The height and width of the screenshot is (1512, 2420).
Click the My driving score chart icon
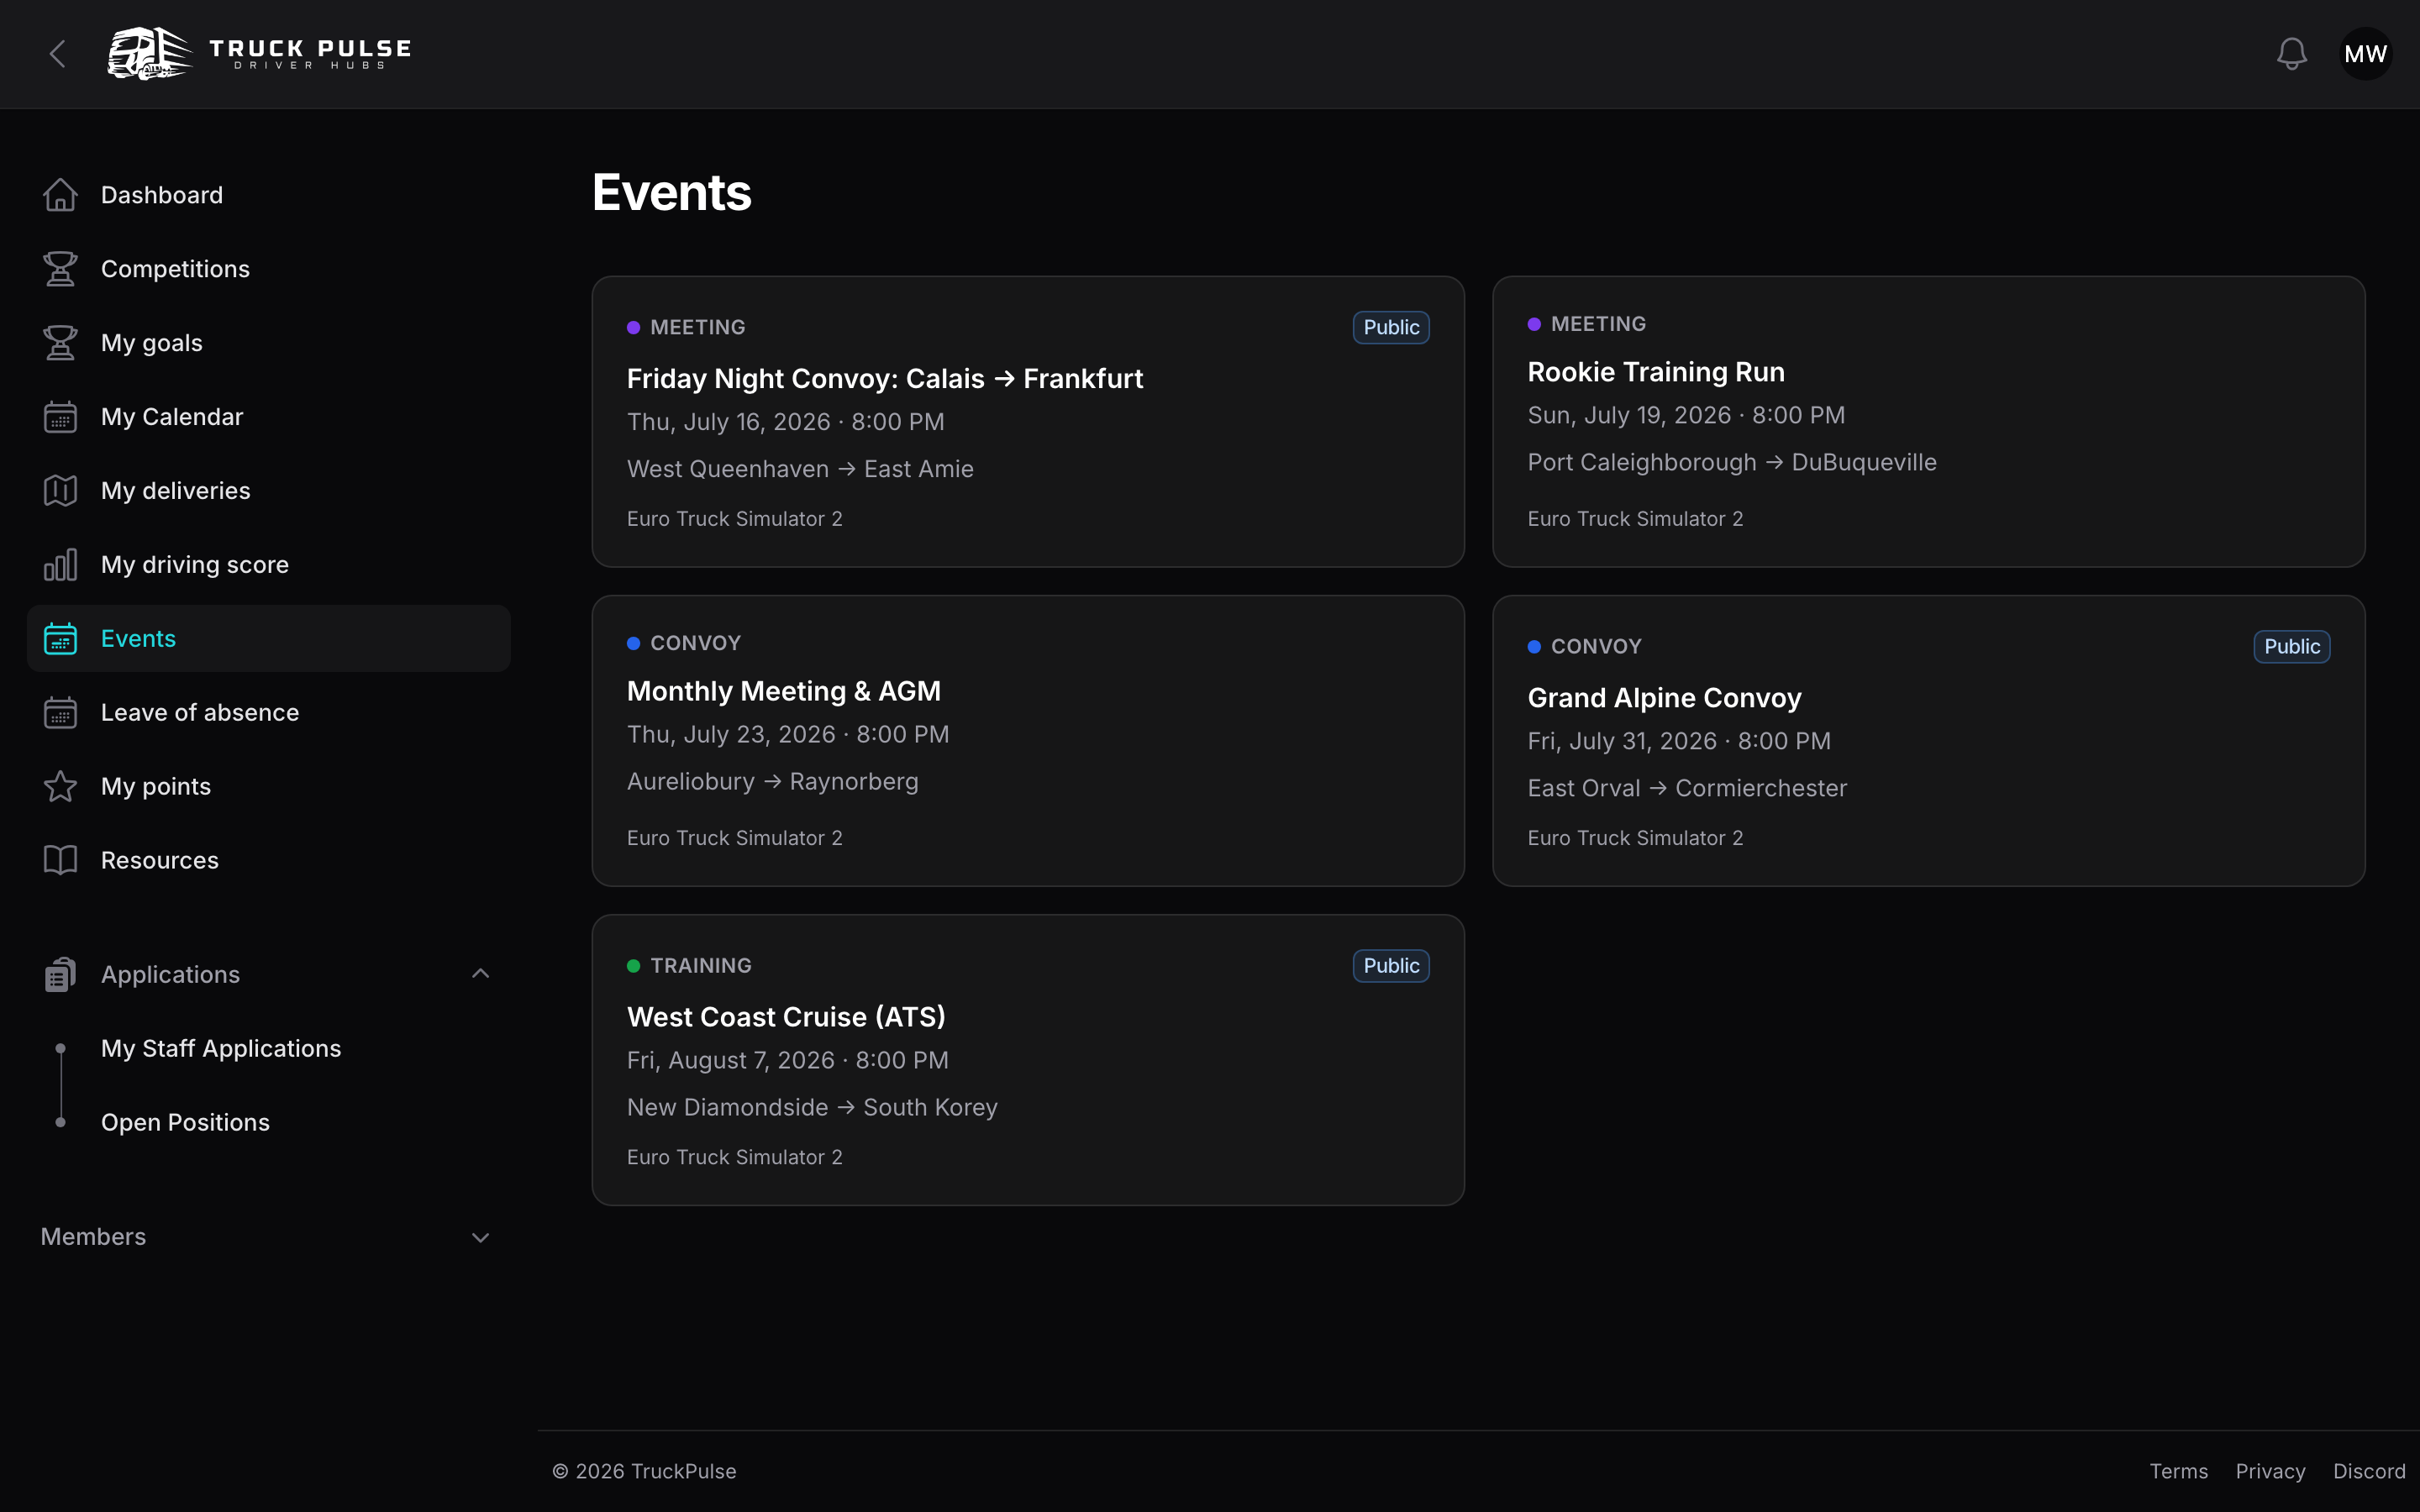coord(60,565)
